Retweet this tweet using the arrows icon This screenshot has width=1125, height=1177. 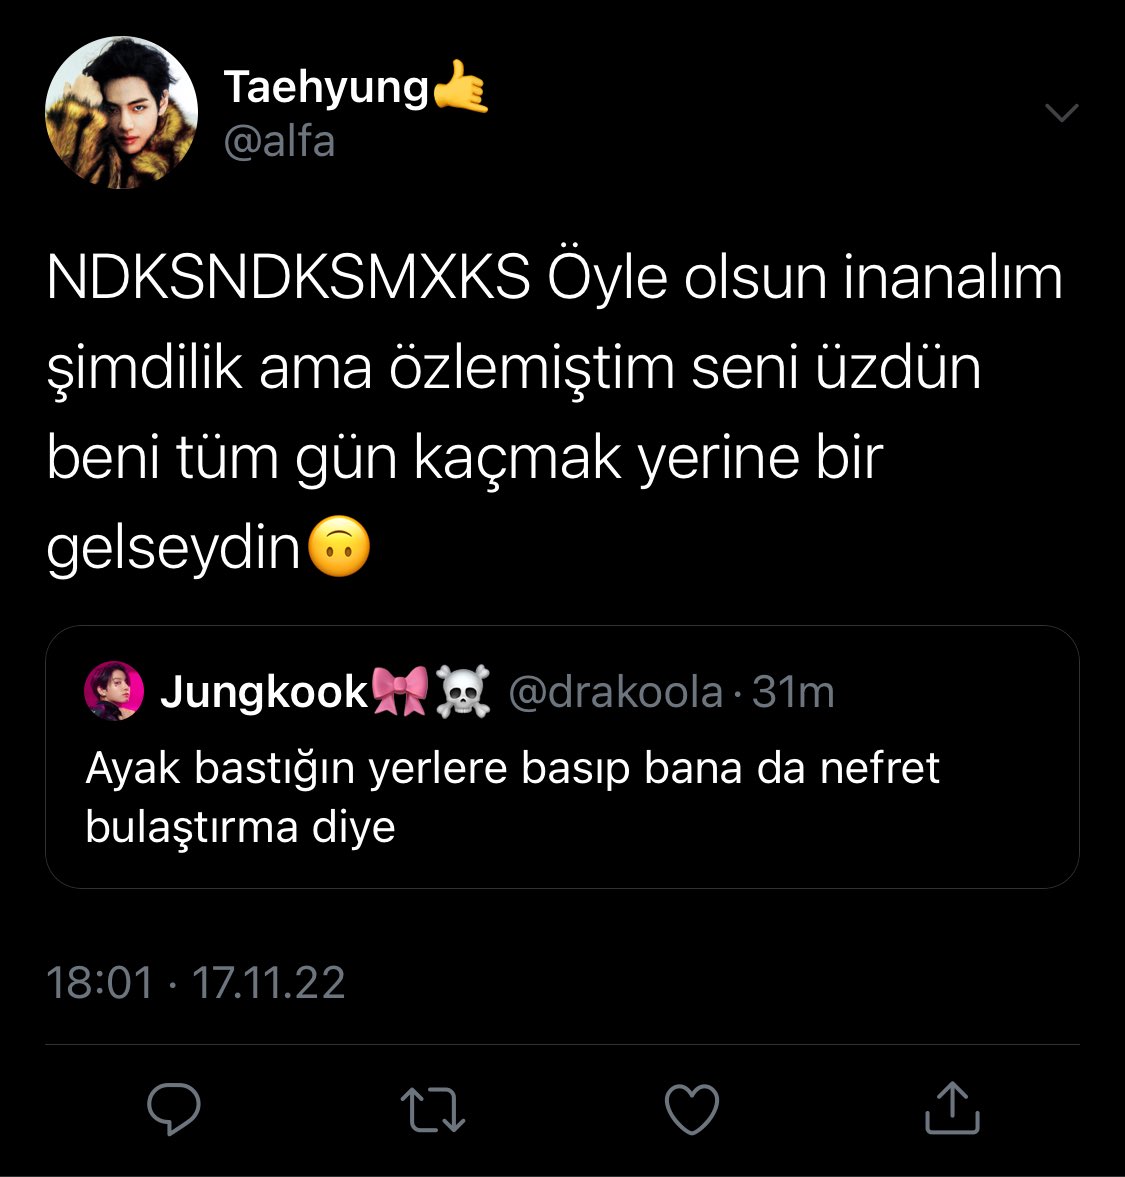click(433, 1109)
